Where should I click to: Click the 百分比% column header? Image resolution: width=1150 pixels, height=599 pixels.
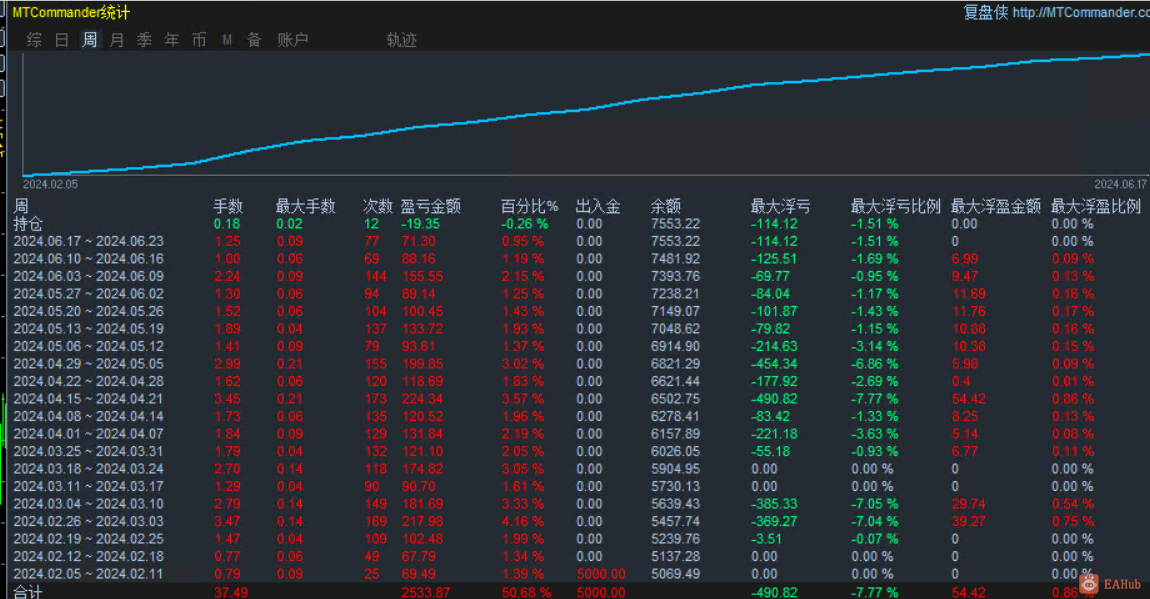coord(530,206)
